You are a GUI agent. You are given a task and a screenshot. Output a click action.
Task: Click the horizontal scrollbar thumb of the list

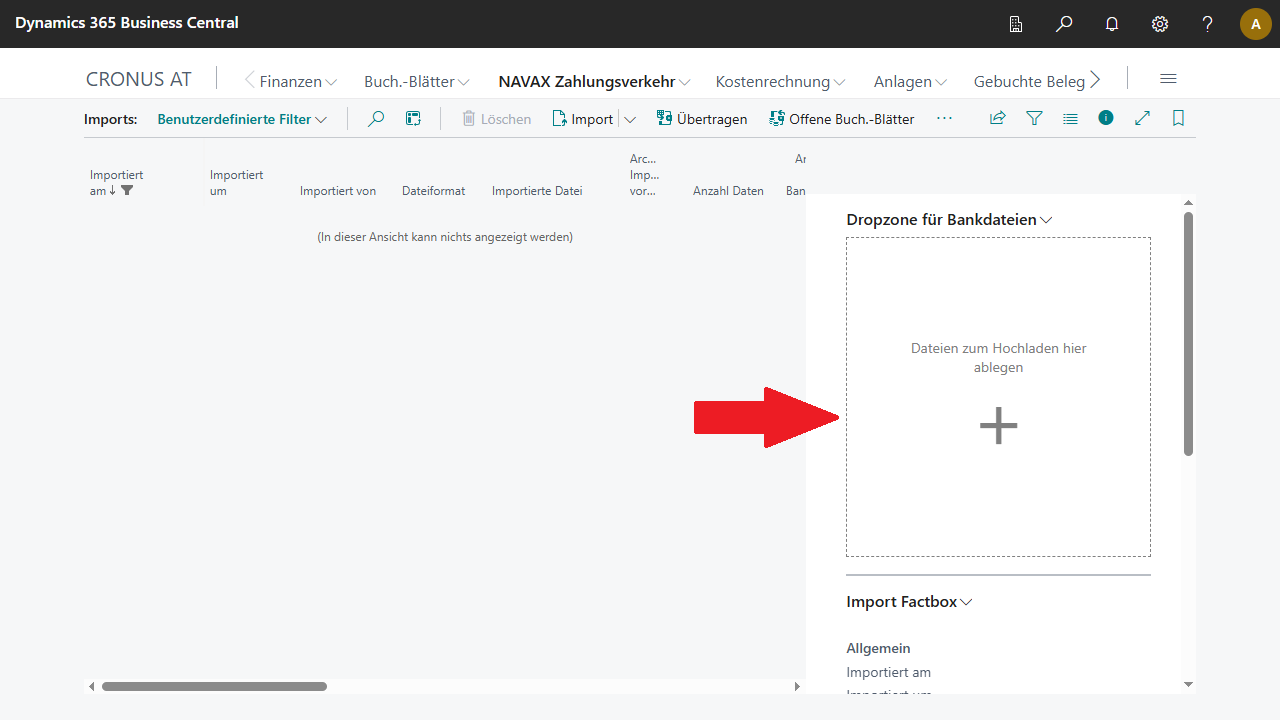(x=214, y=686)
